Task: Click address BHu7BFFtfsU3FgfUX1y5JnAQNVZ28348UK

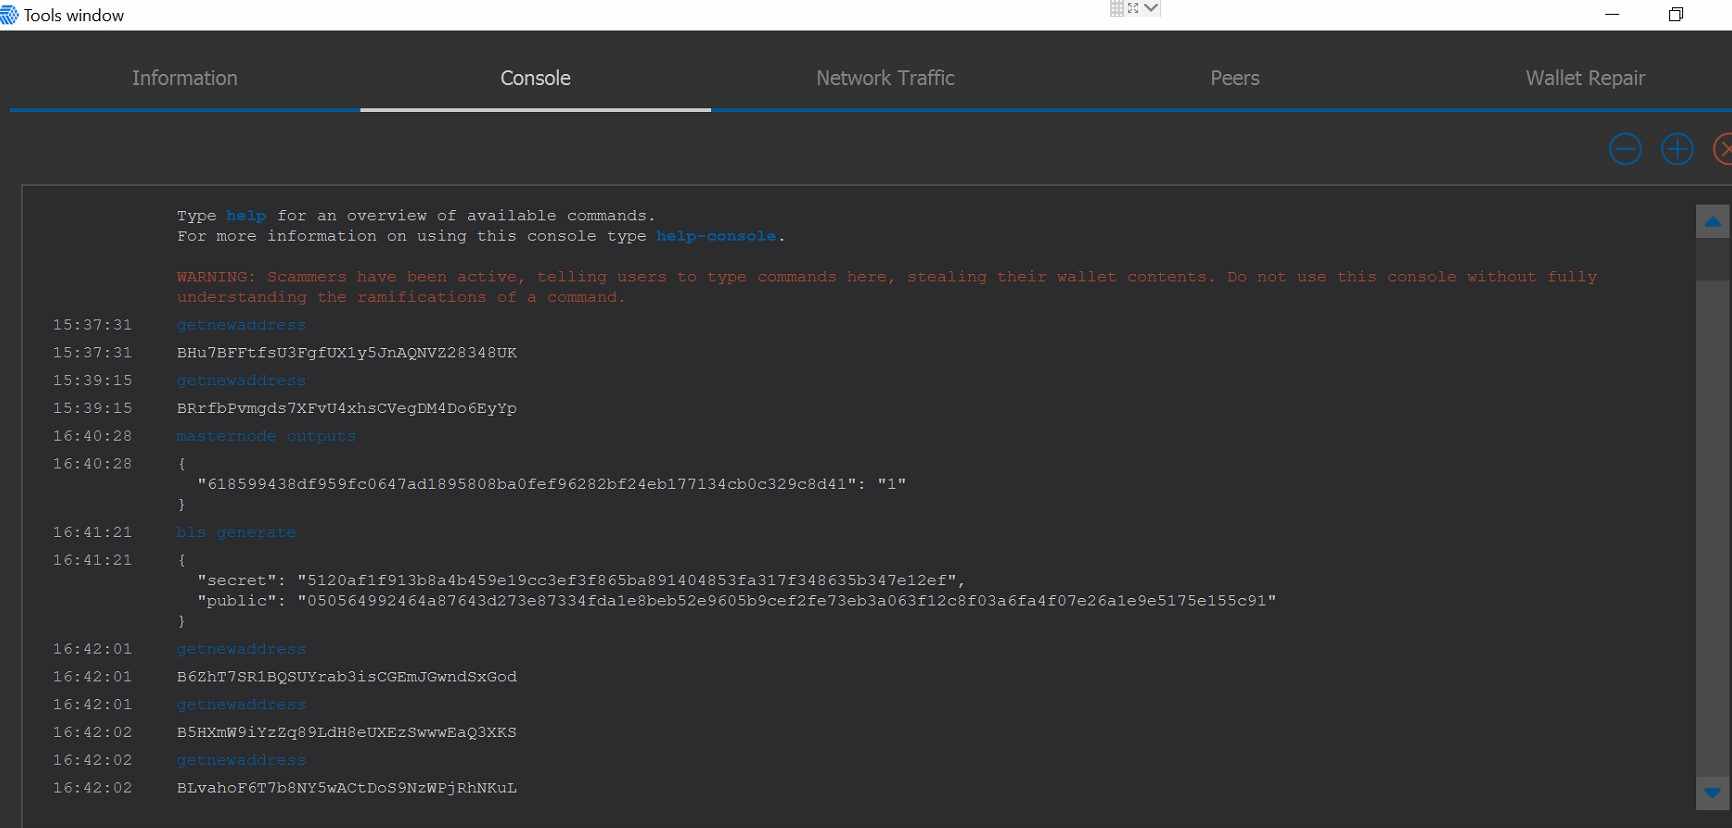Action: coord(347,353)
